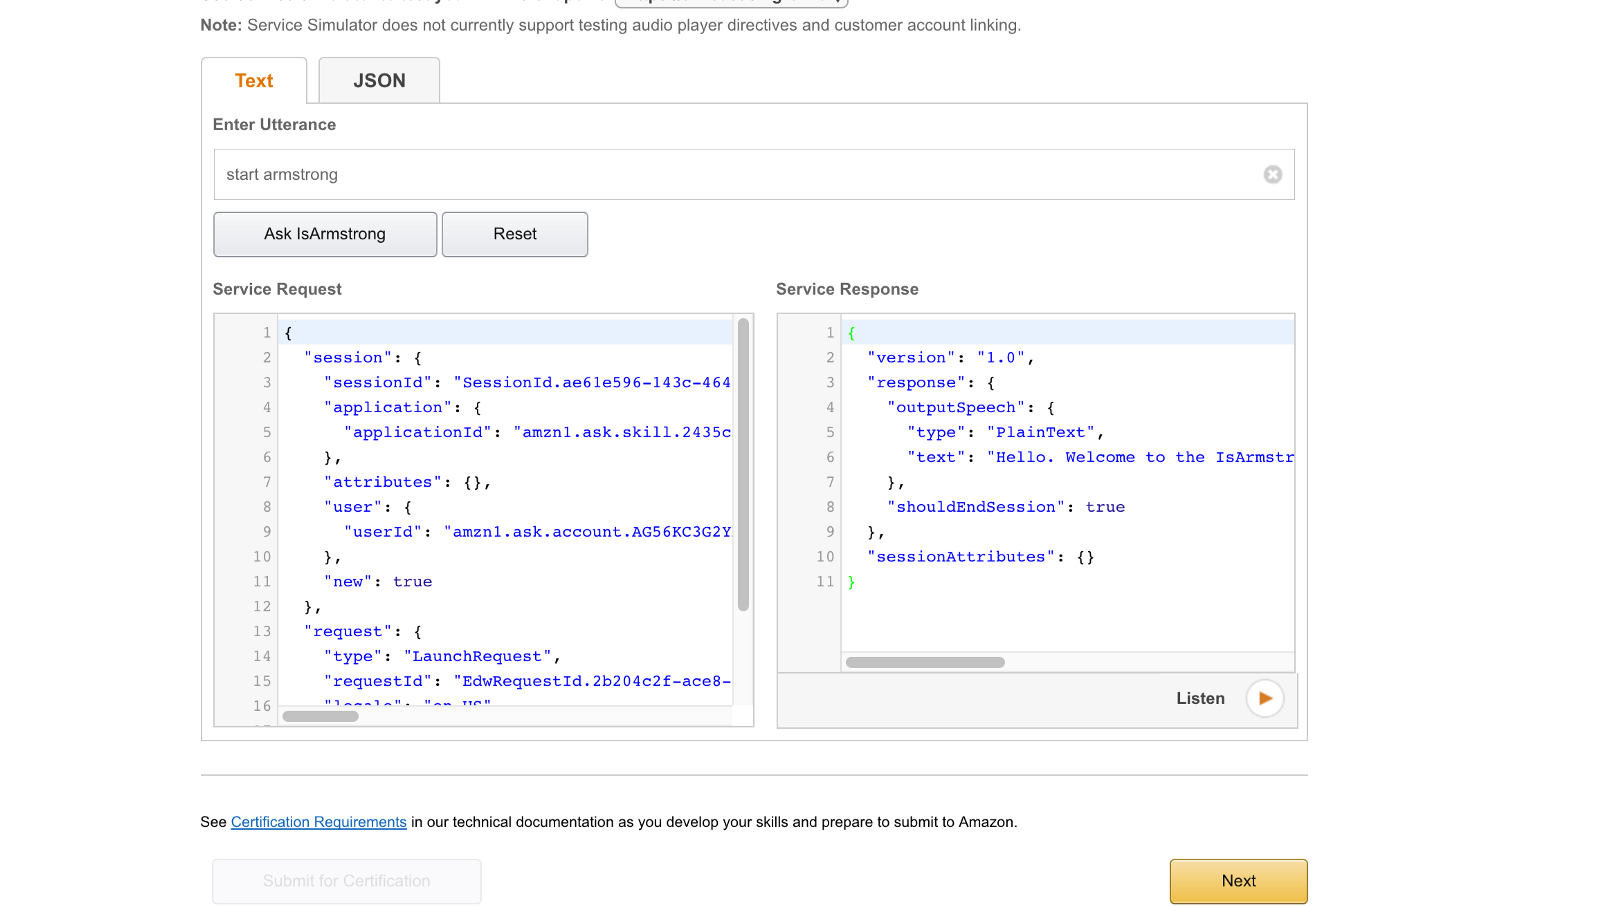Image resolution: width=1600 pixels, height=907 pixels.
Task: Click the Service Request horizontal scrollbar
Action: click(321, 716)
